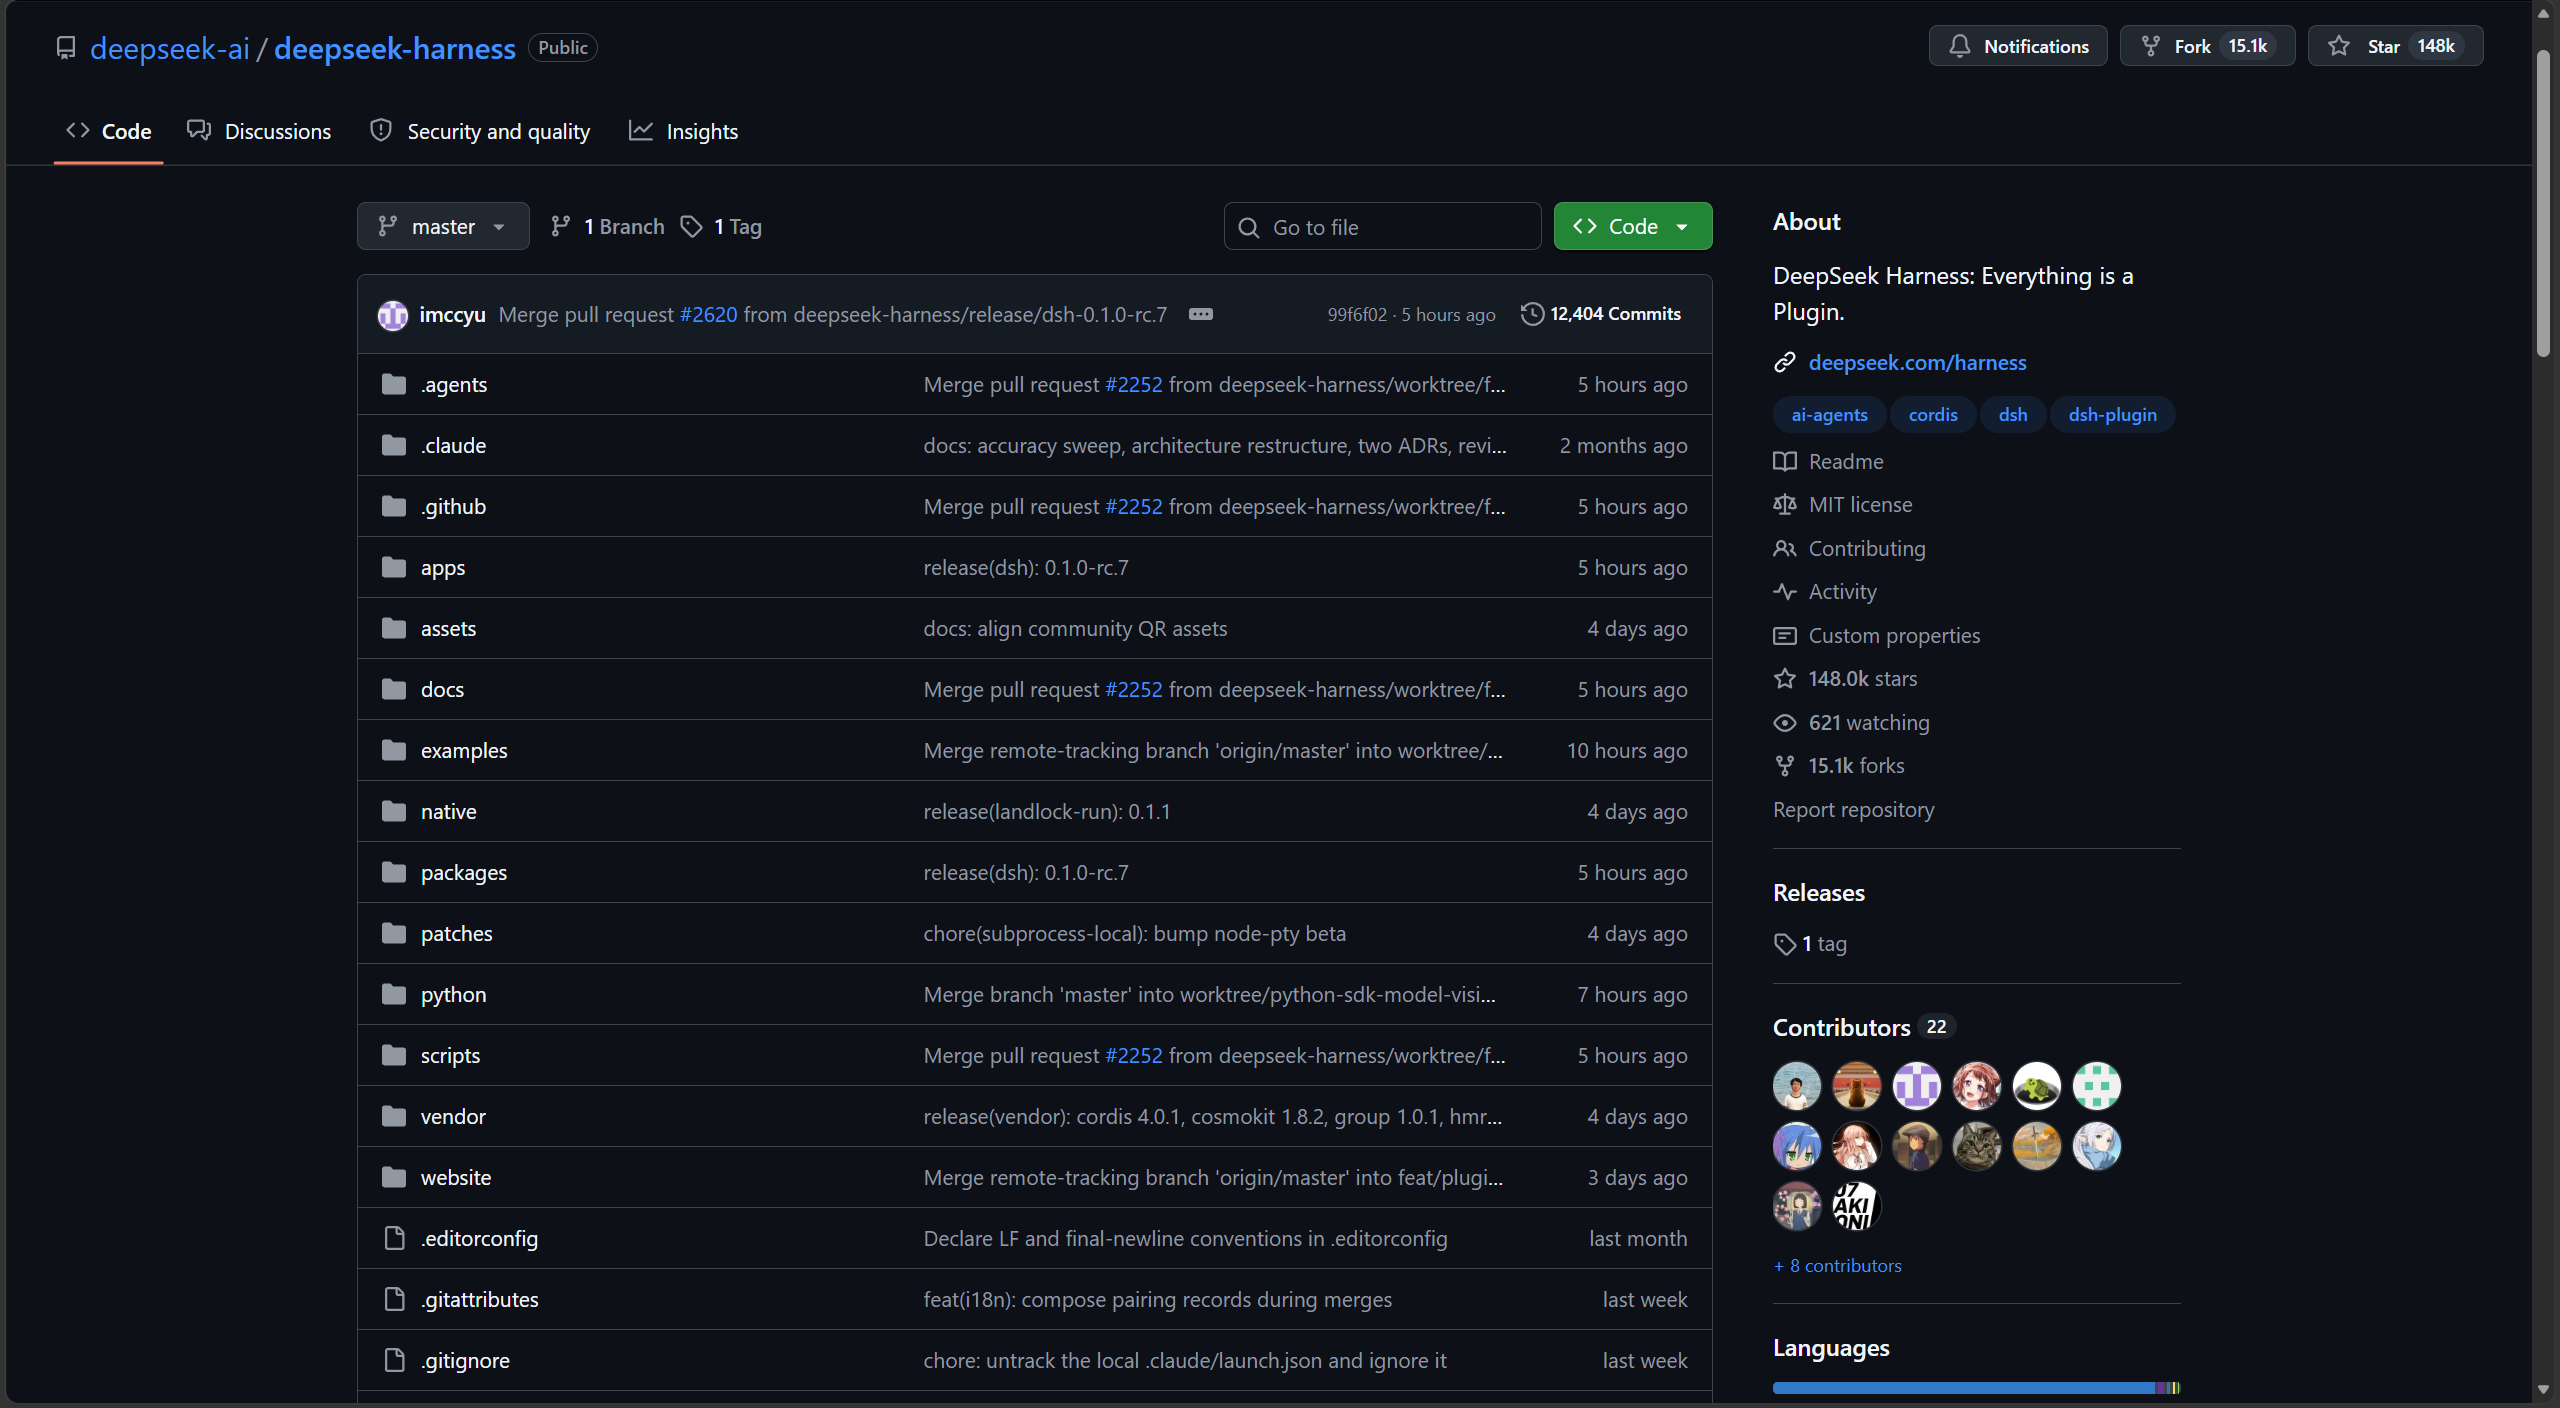Viewport: 2560px width, 1408px height.
Task: Click the commit history clock icon
Action: coord(1532,314)
